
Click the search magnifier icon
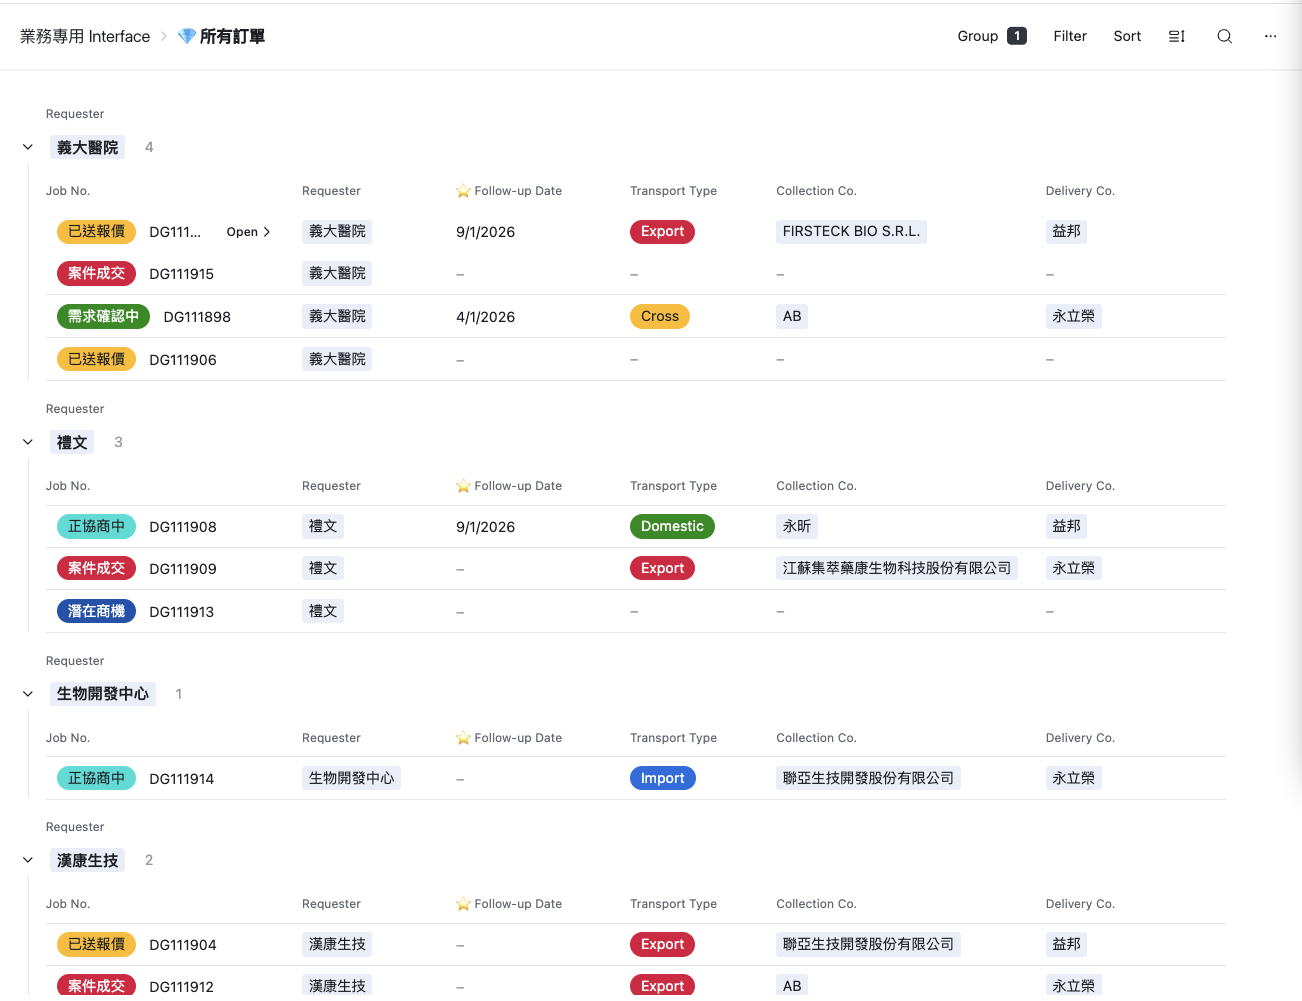(1224, 36)
